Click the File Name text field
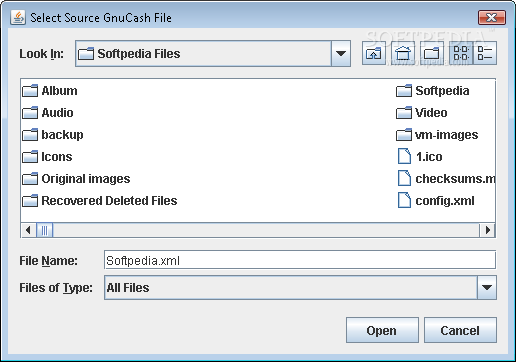 tap(300, 260)
